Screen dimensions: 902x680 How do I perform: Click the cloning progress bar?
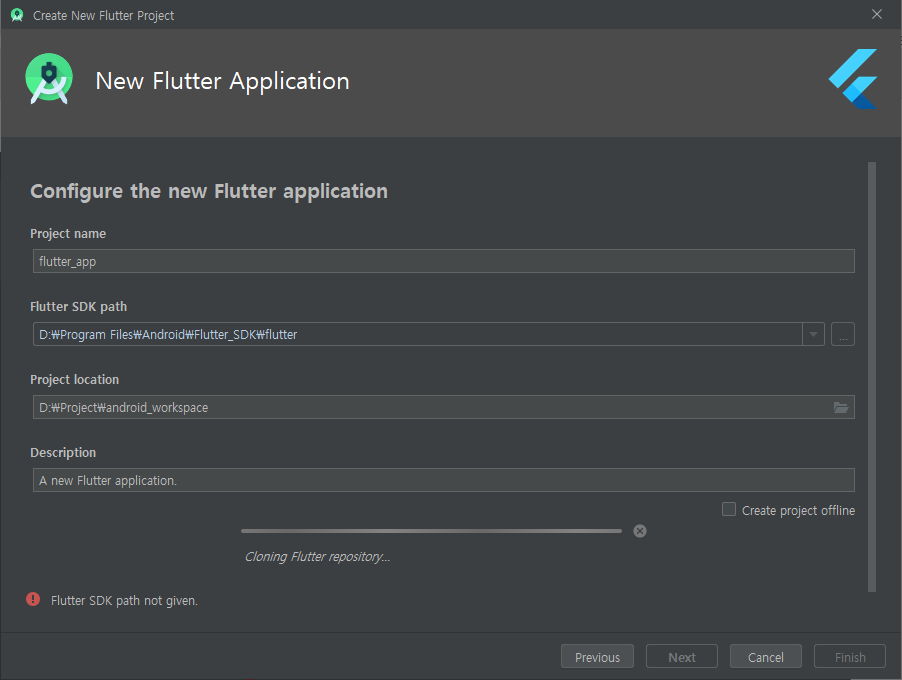click(x=431, y=531)
